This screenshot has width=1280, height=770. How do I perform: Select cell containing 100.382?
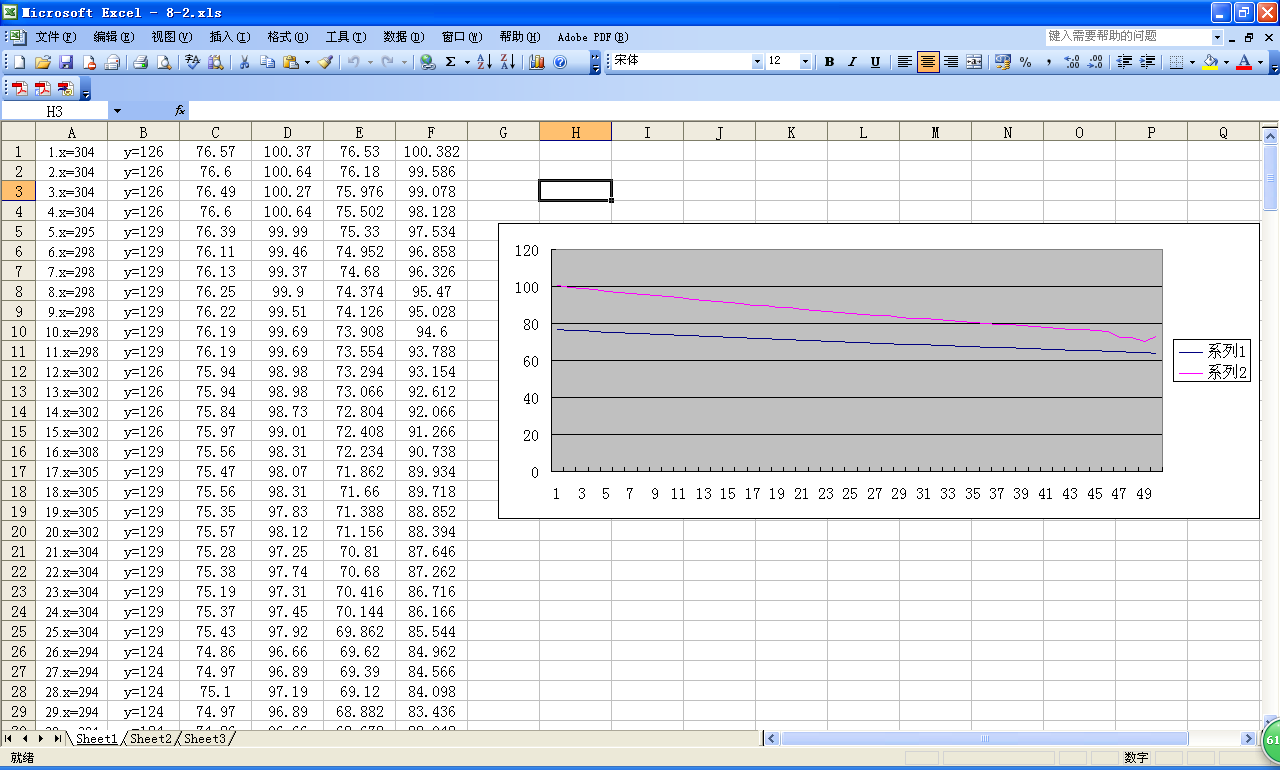coord(432,152)
